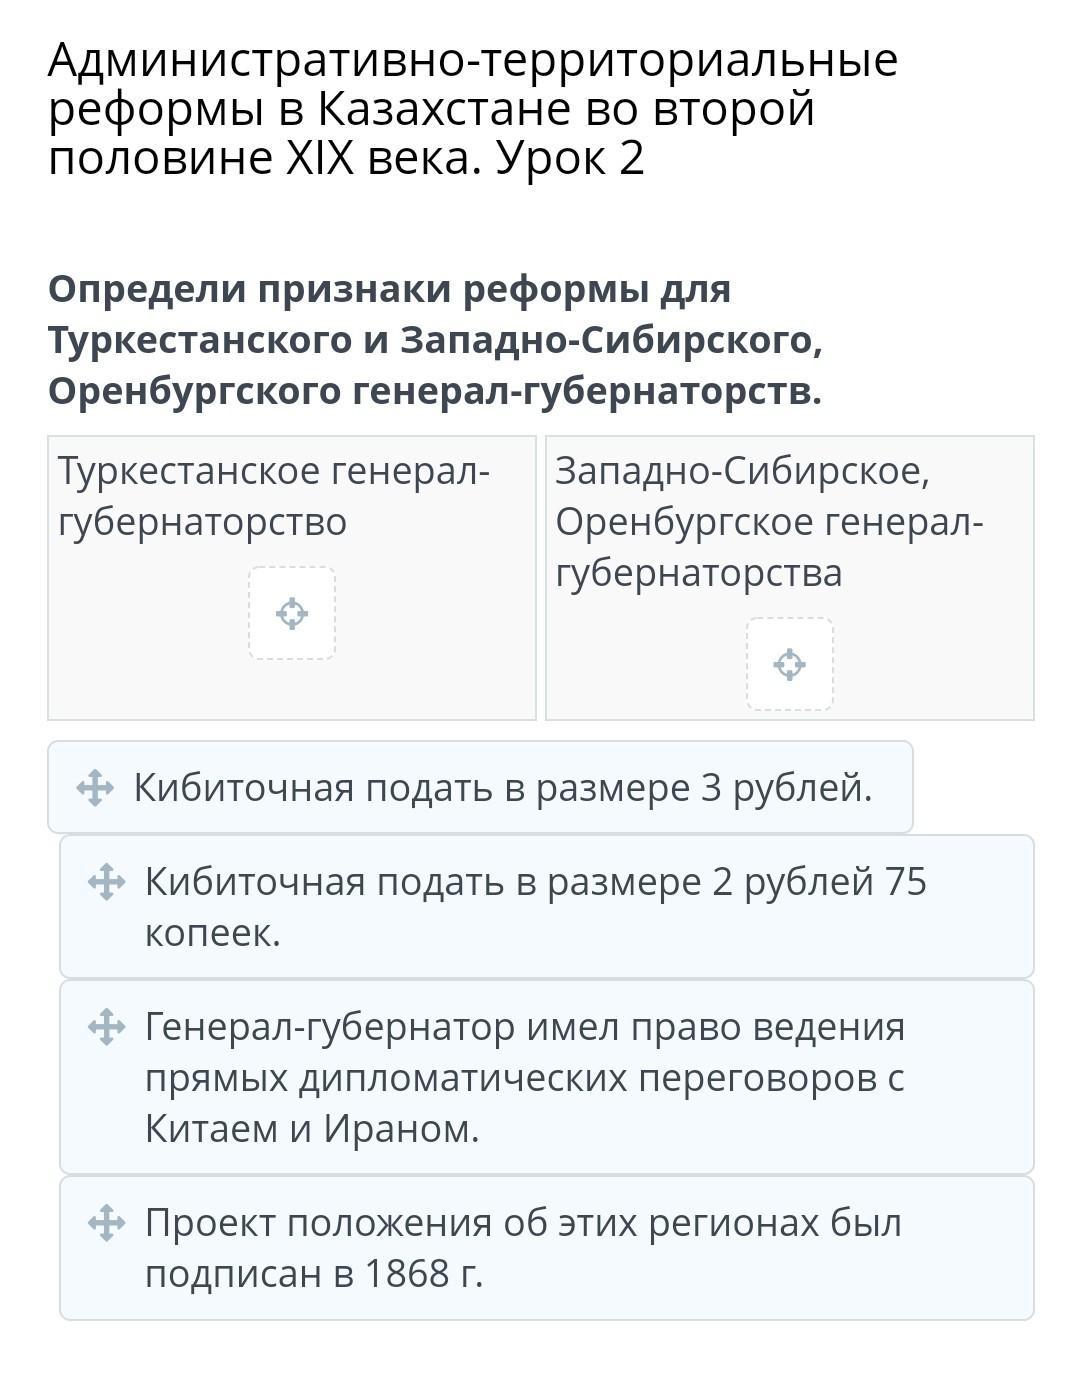This screenshot has width=1080, height=1394.
Task: Click move handle of 'Проект положения' card
Action: [x=106, y=1224]
